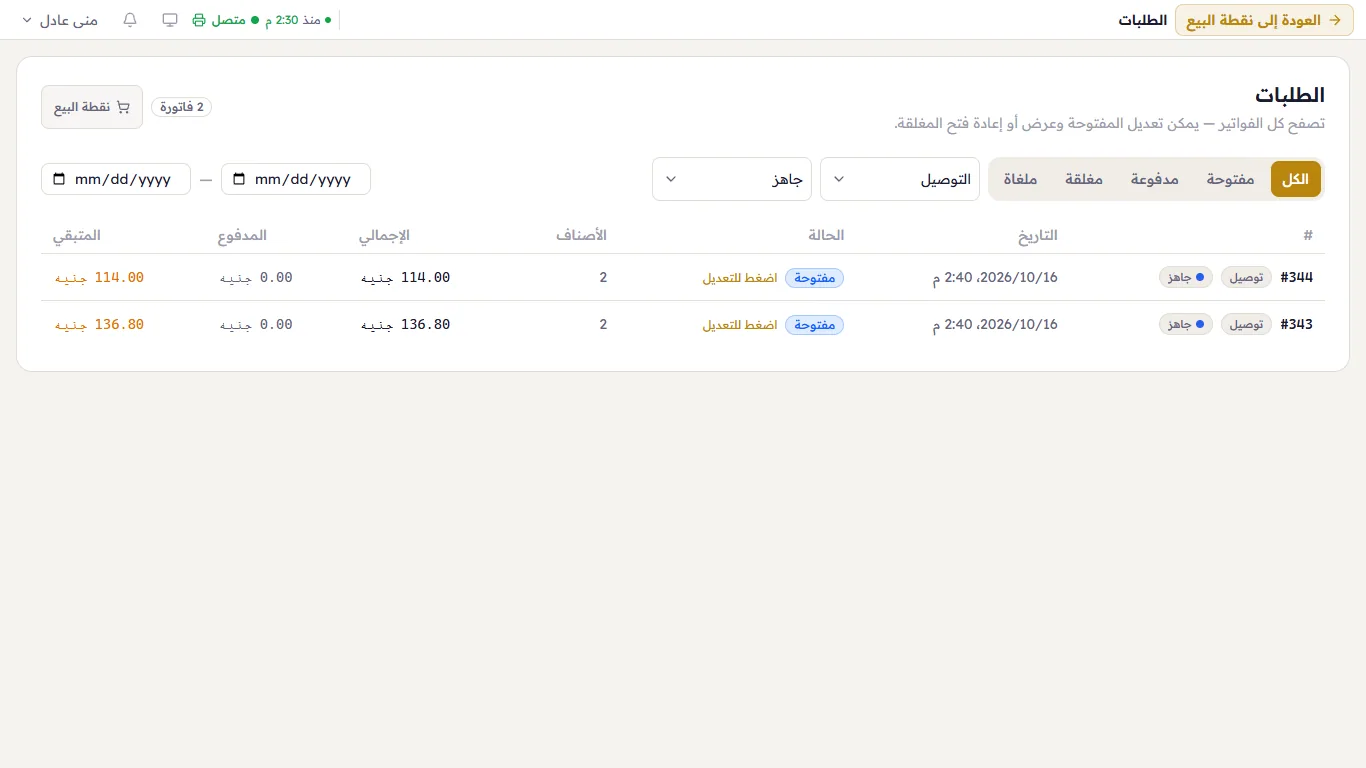This screenshot has height=768, width=1366.
Task: Open order number #343
Action: click(1297, 325)
